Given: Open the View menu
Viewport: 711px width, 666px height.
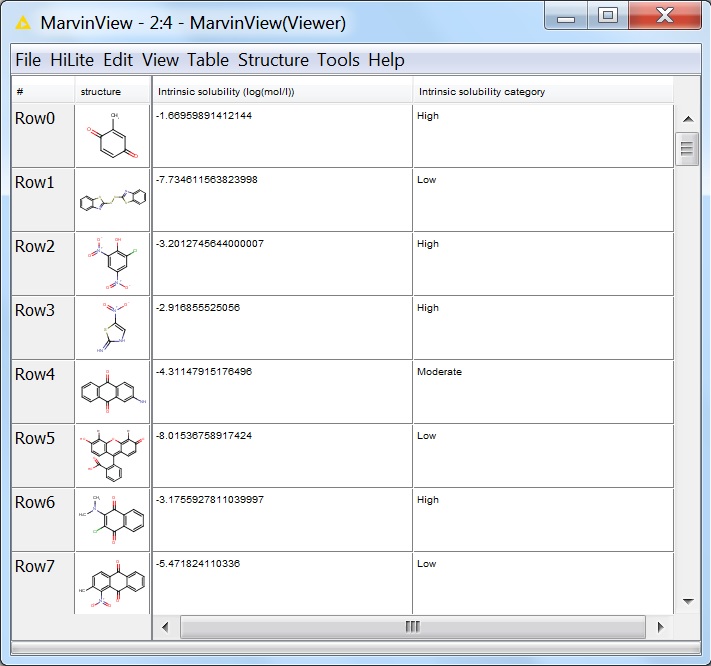Looking at the screenshot, I should pos(160,60).
